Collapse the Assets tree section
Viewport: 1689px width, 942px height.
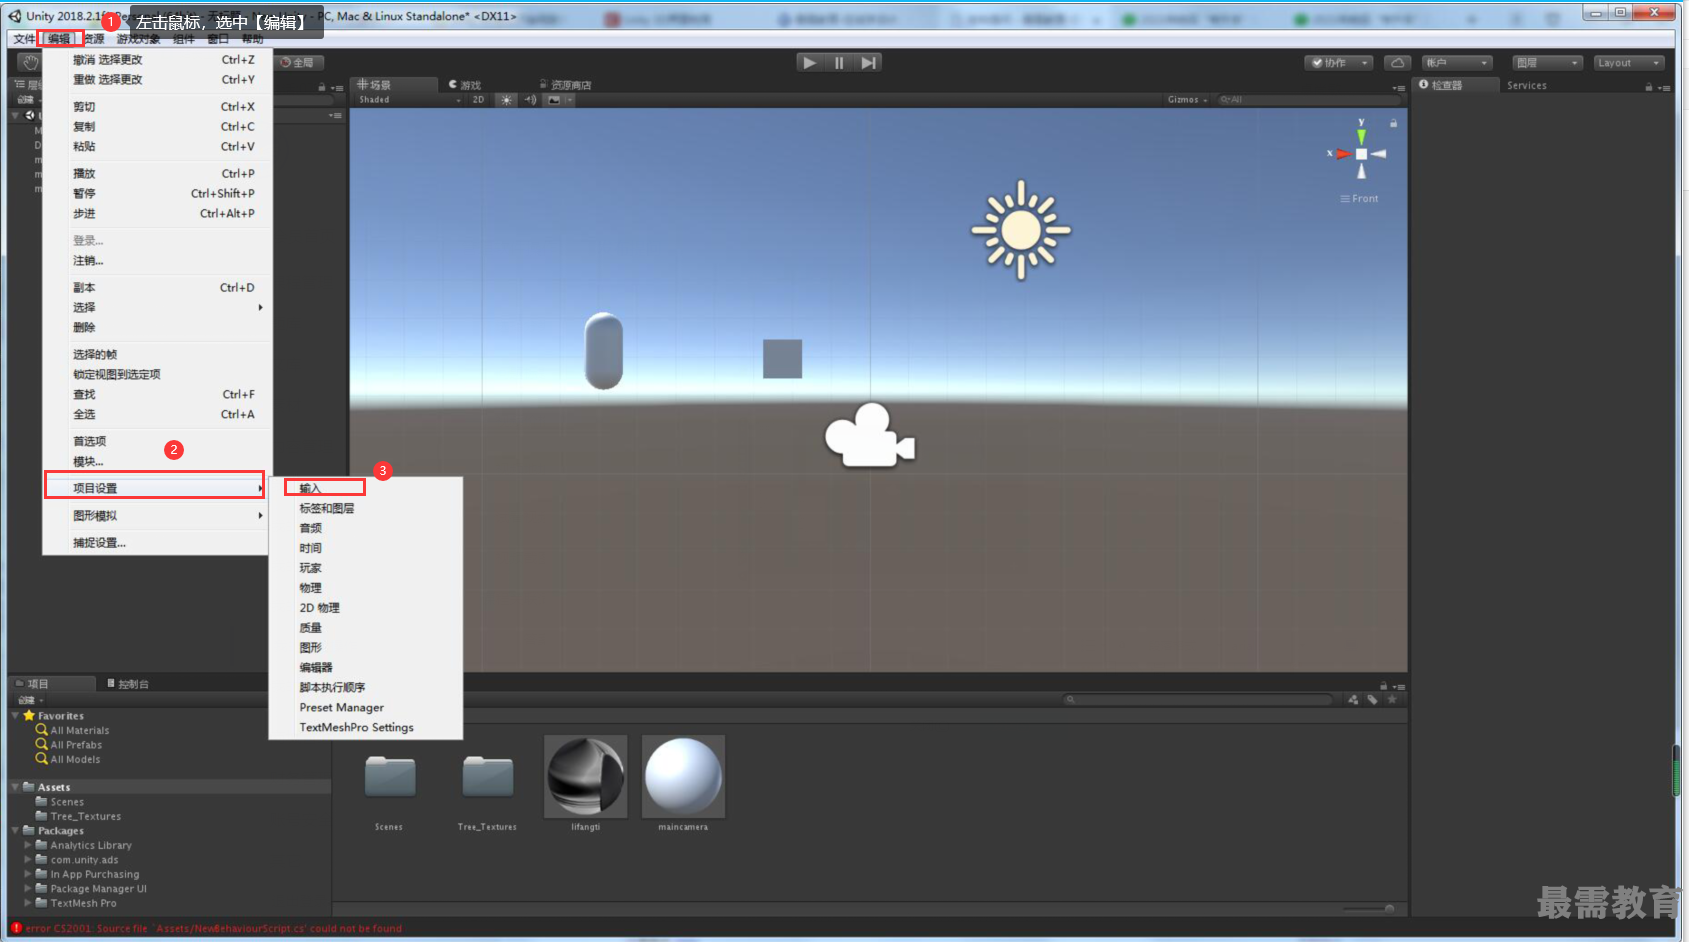pyautogui.click(x=15, y=787)
